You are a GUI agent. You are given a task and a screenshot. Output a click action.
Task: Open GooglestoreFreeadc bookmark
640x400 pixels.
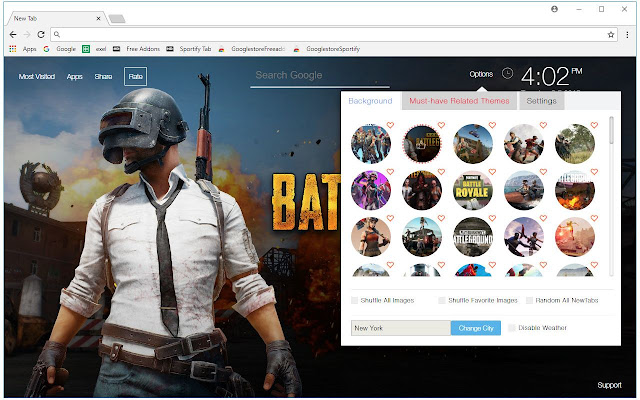point(251,49)
